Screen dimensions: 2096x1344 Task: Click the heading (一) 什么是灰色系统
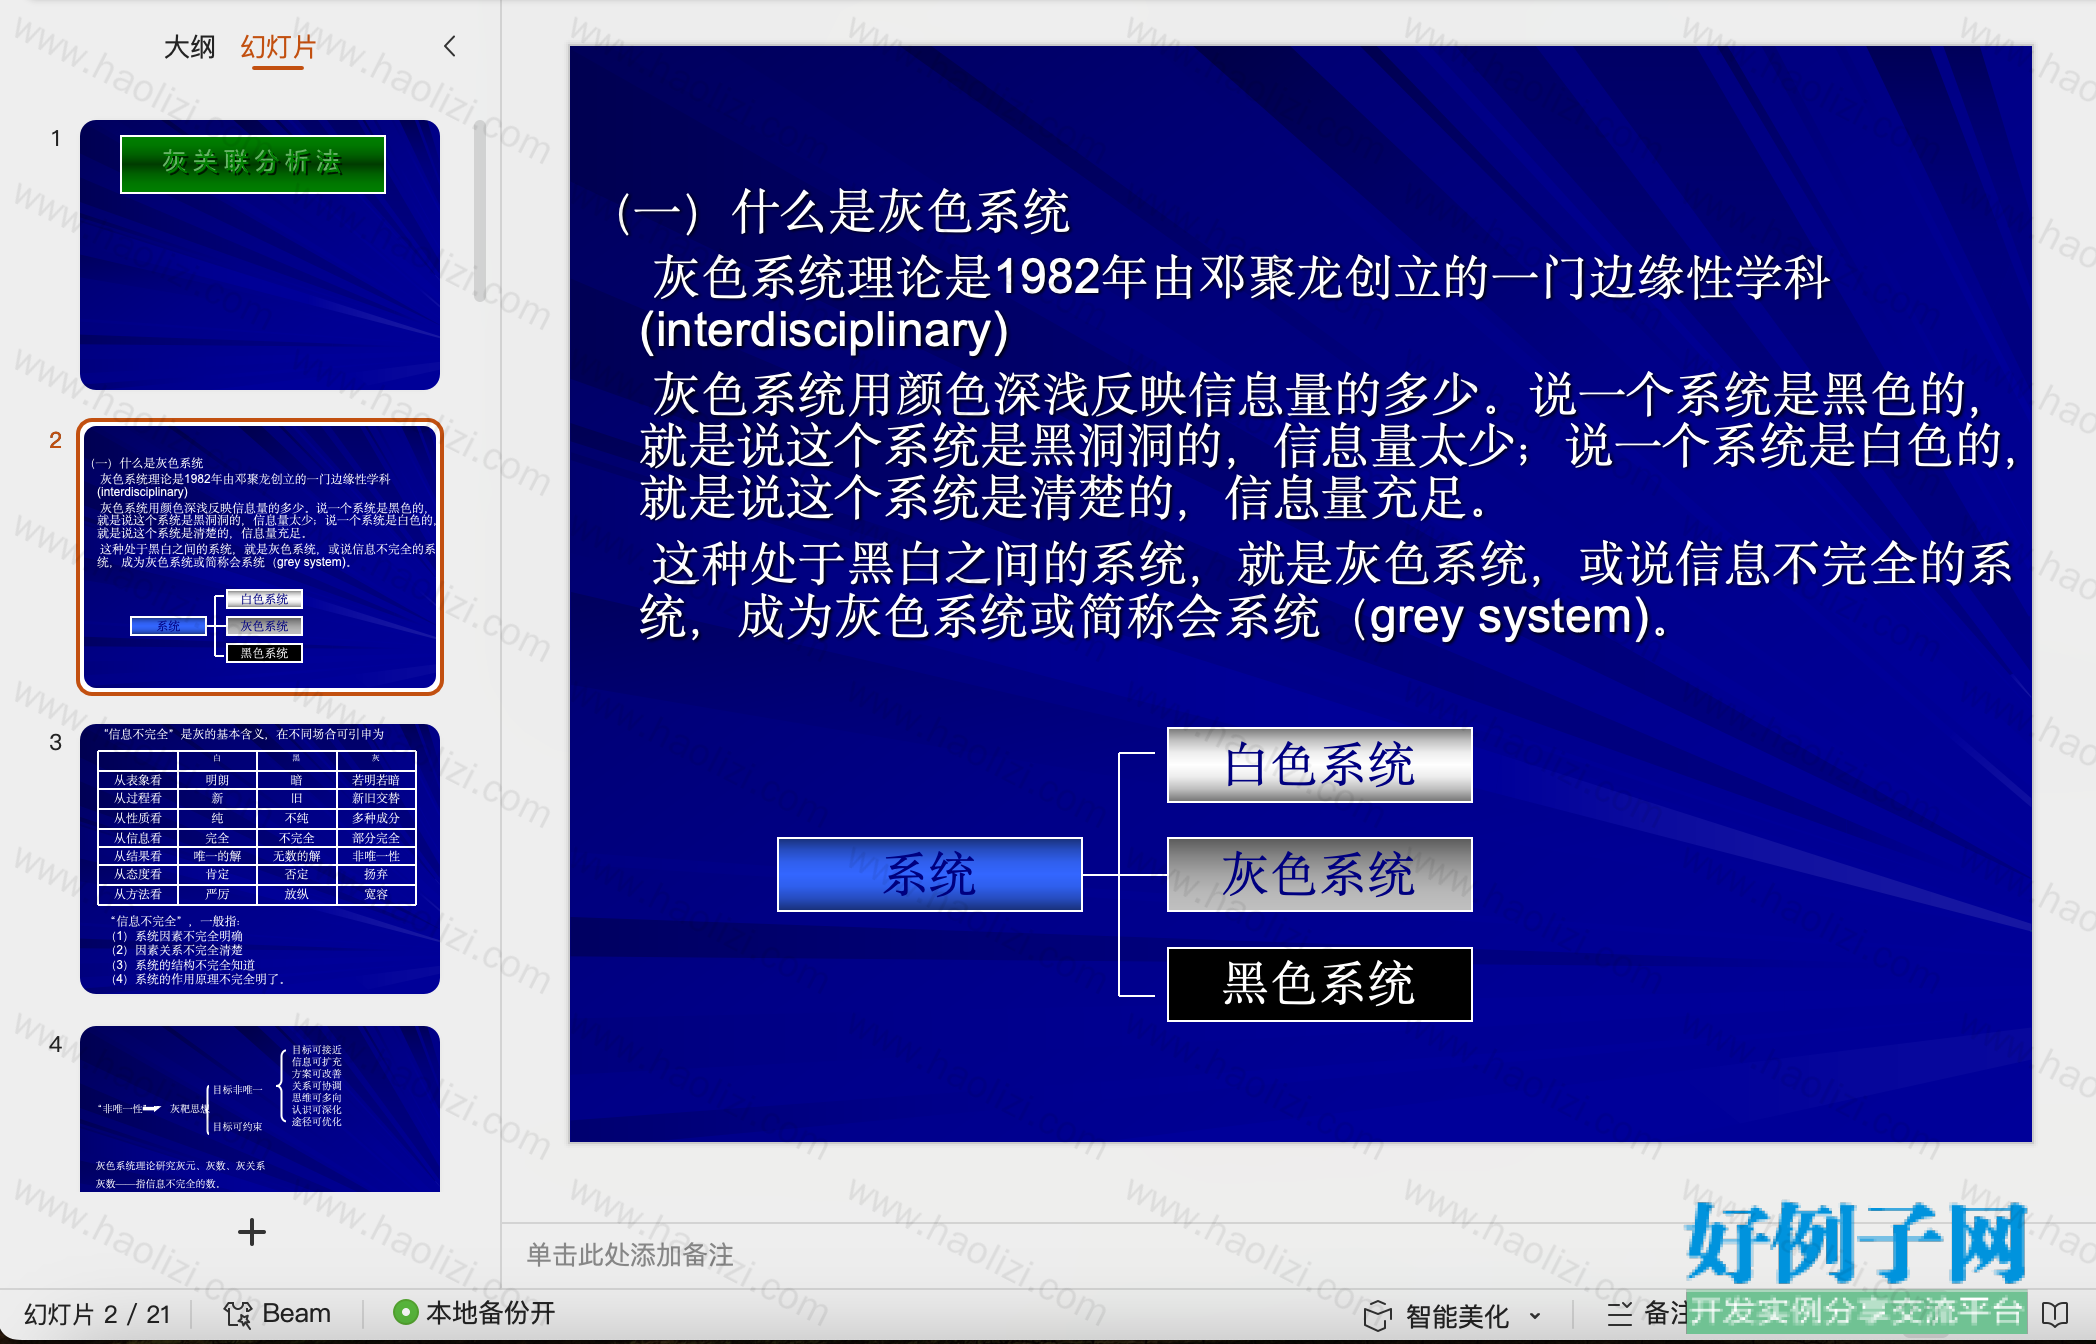click(843, 212)
